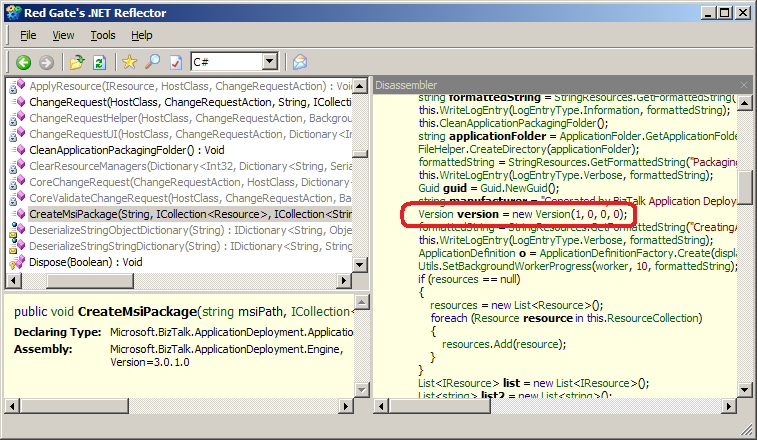
Task: Click the .NET Reflector title bar app icon
Action: tap(14, 13)
